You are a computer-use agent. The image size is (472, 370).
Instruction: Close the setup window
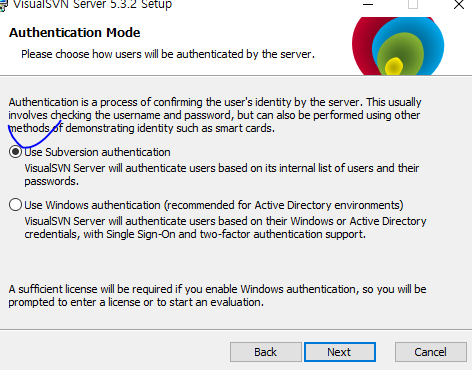[459, 5]
